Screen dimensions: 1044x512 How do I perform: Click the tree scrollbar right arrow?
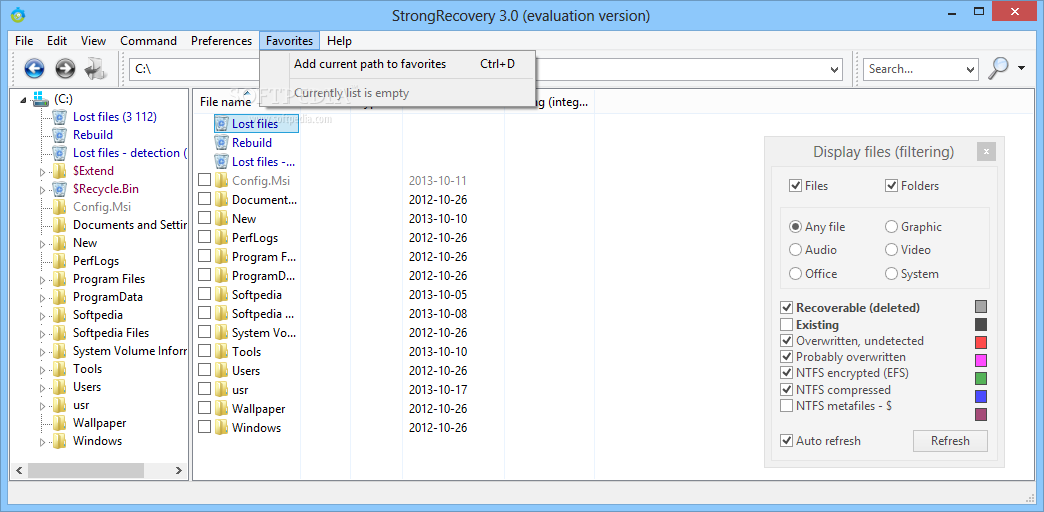coord(179,470)
